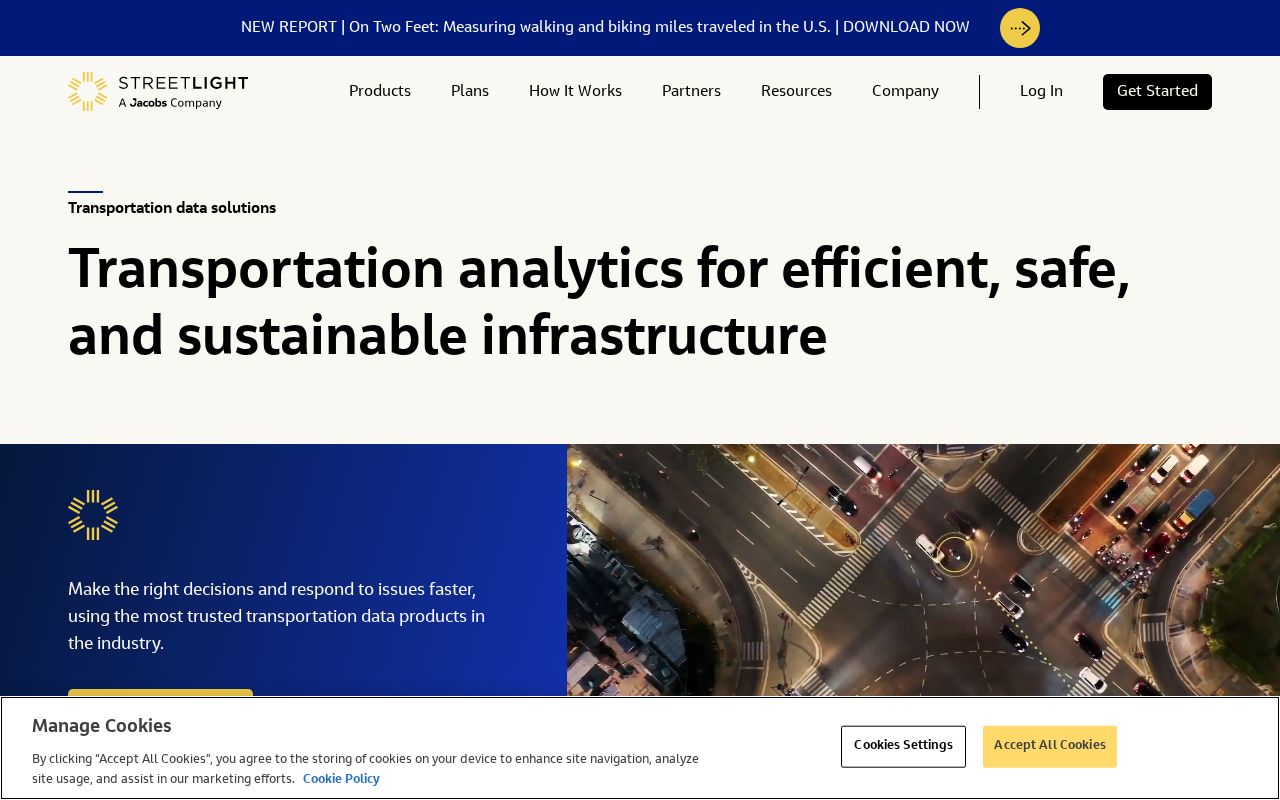The height and width of the screenshot is (800, 1280).
Task: Click the intersection aerial video
Action: 923,570
